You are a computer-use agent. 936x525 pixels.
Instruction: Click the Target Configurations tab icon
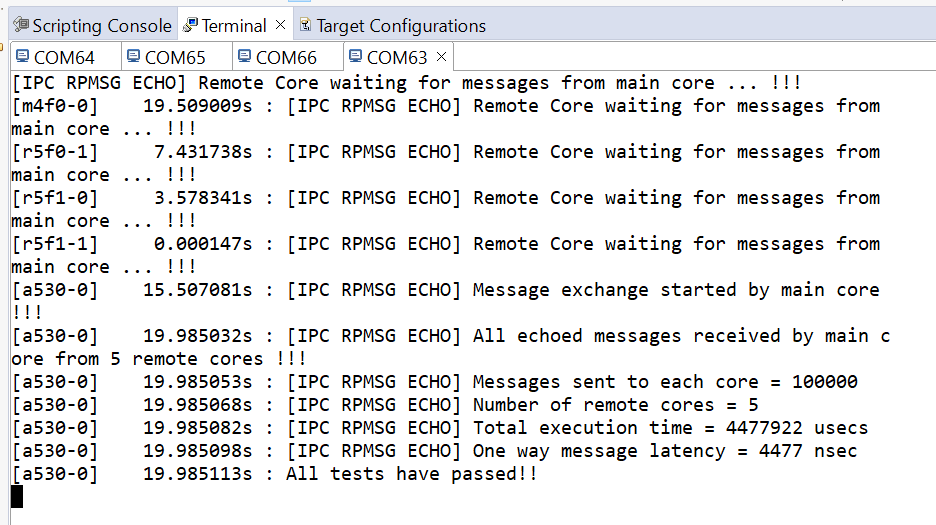[305, 25]
